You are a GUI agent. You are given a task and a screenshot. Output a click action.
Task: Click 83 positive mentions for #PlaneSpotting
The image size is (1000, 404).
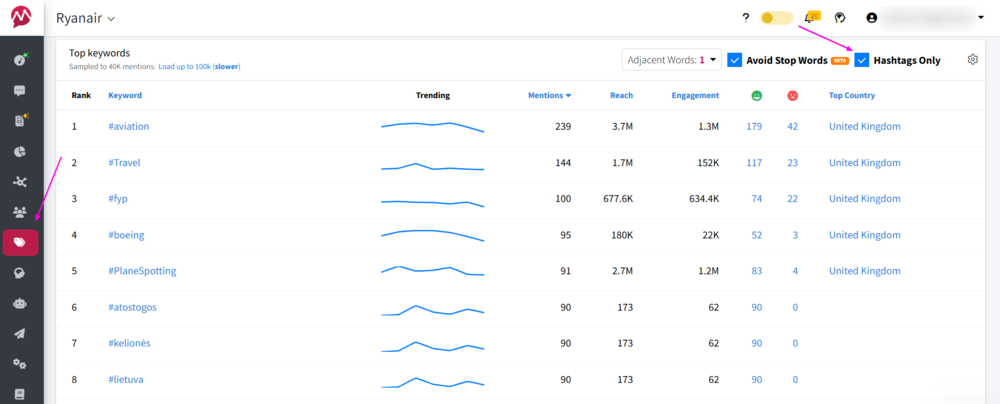point(757,271)
